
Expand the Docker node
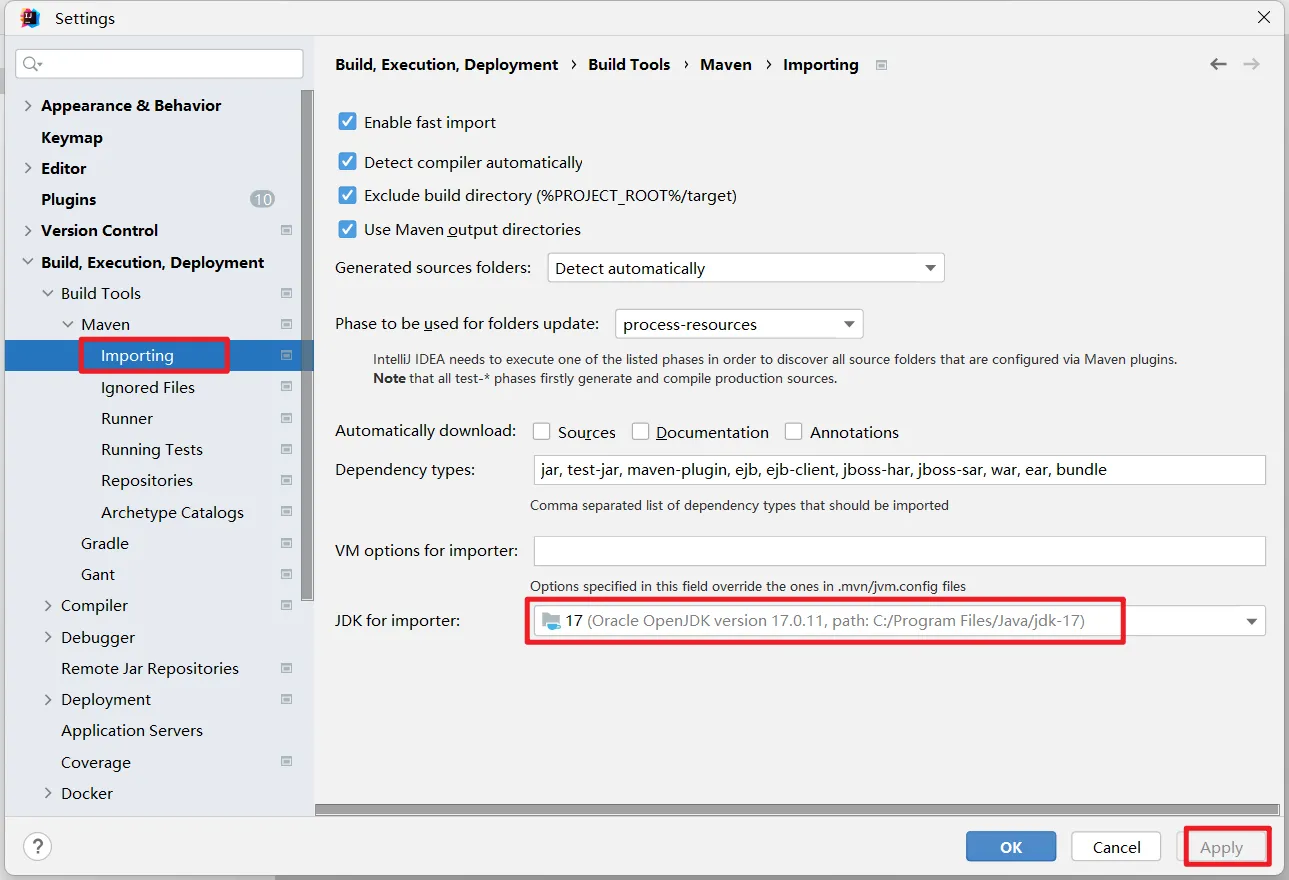[48, 793]
